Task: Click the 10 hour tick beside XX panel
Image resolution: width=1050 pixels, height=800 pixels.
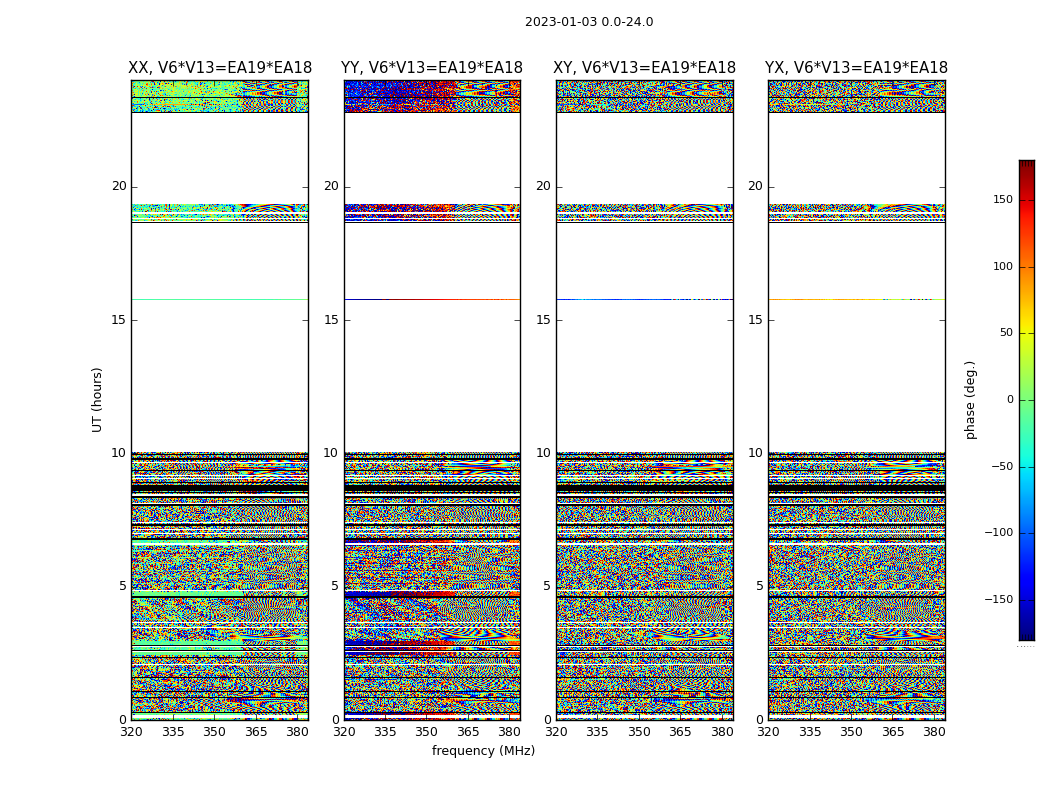Action: tap(119, 453)
